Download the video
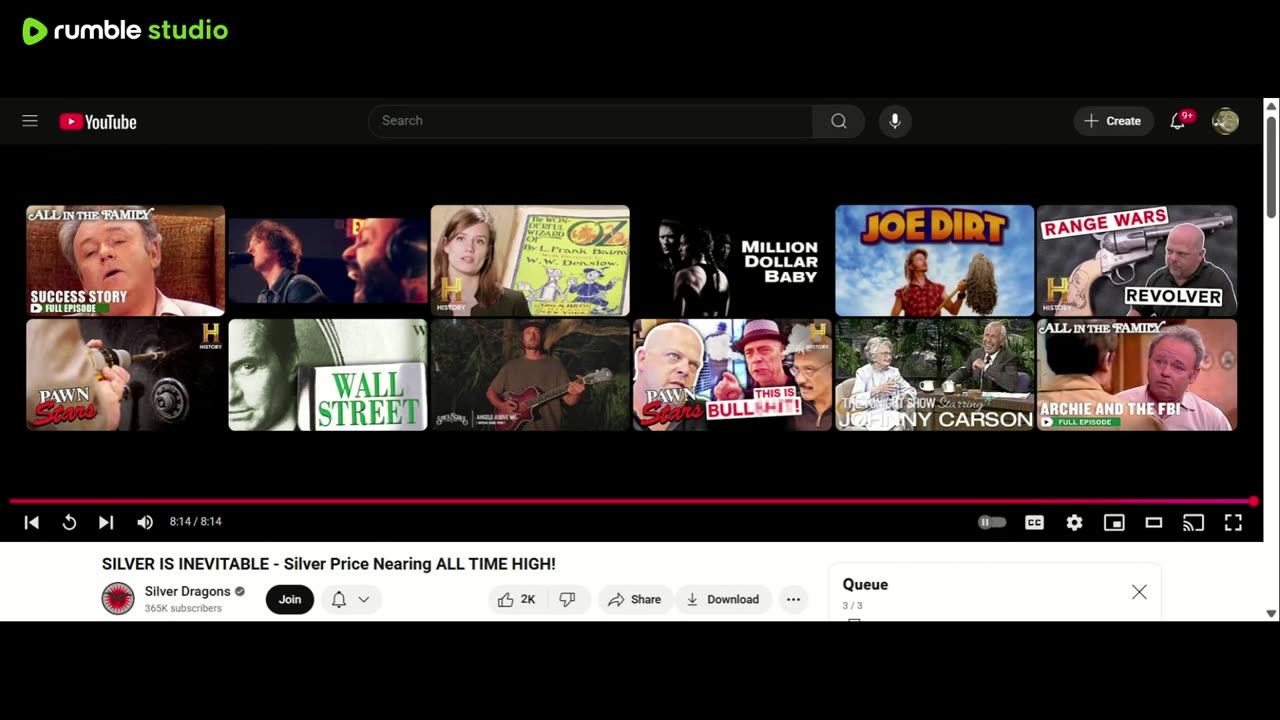The height and width of the screenshot is (720, 1280). pyautogui.click(x=723, y=599)
